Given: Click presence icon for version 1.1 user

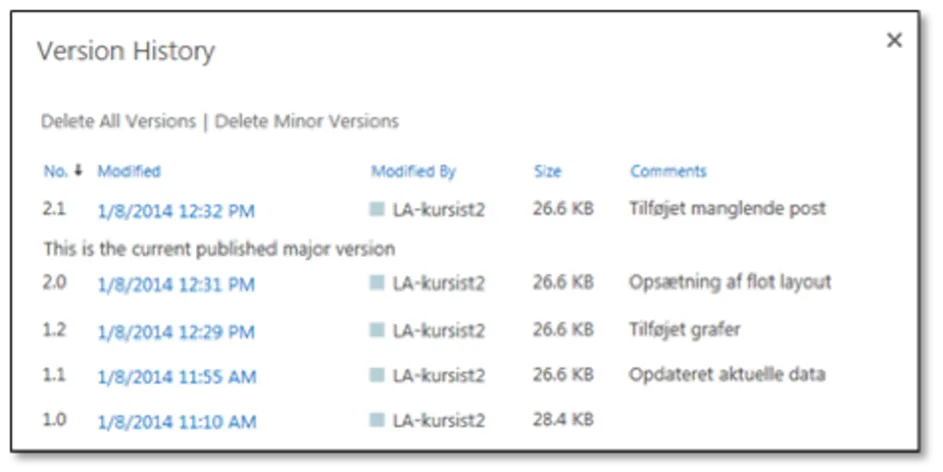Looking at the screenshot, I should tap(377, 375).
